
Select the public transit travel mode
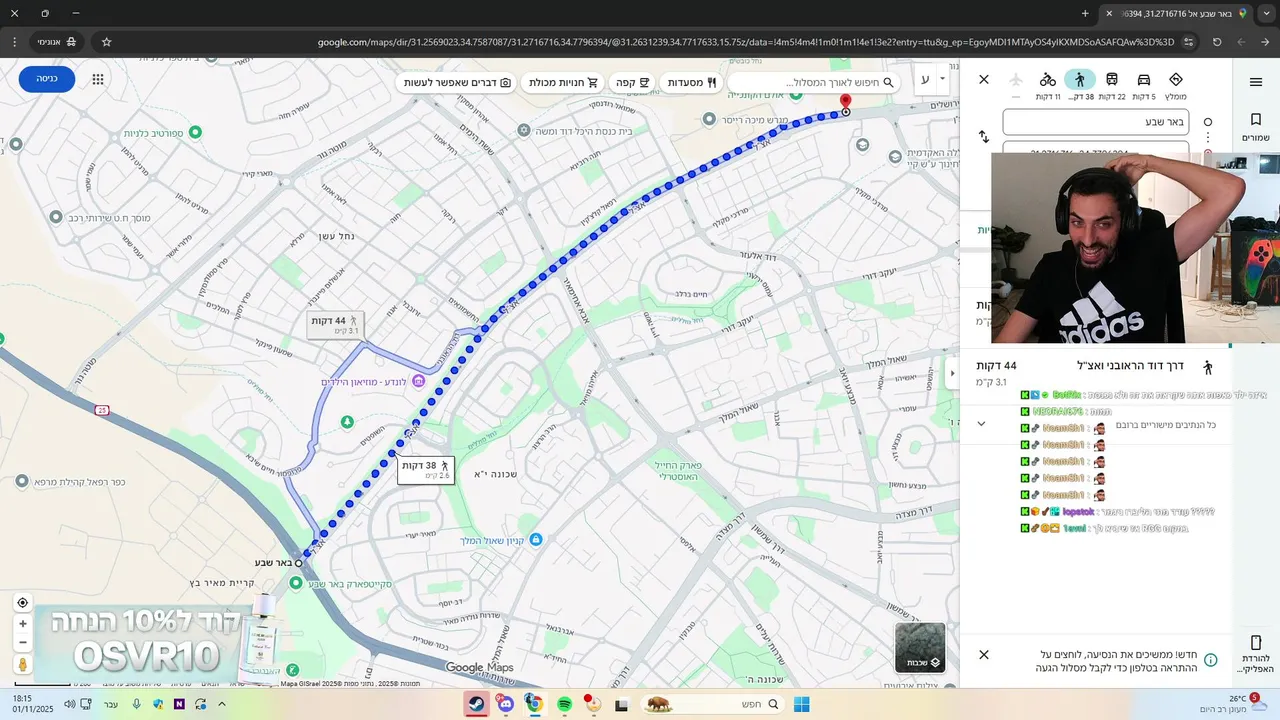[1112, 80]
